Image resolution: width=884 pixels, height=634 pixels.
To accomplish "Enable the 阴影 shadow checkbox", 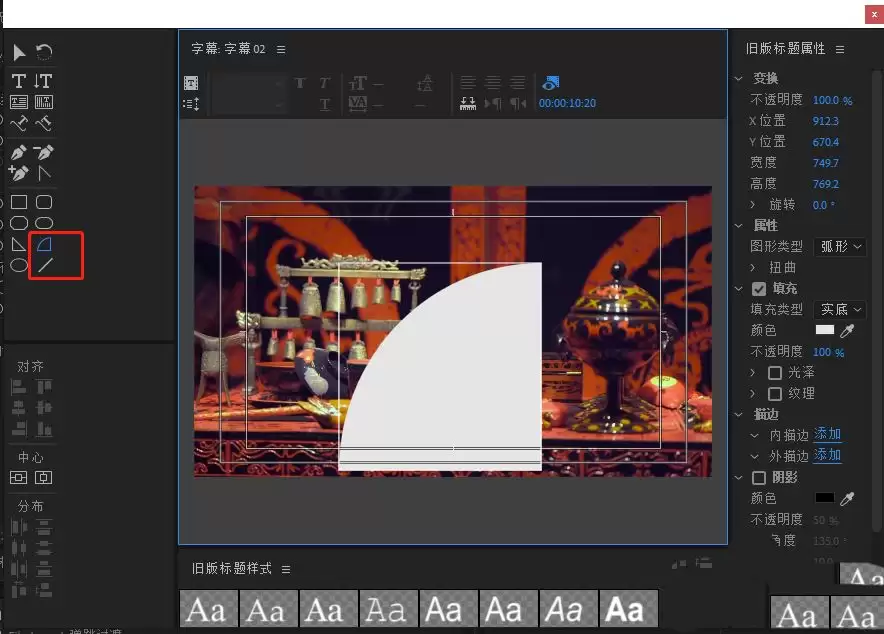I will [759, 478].
